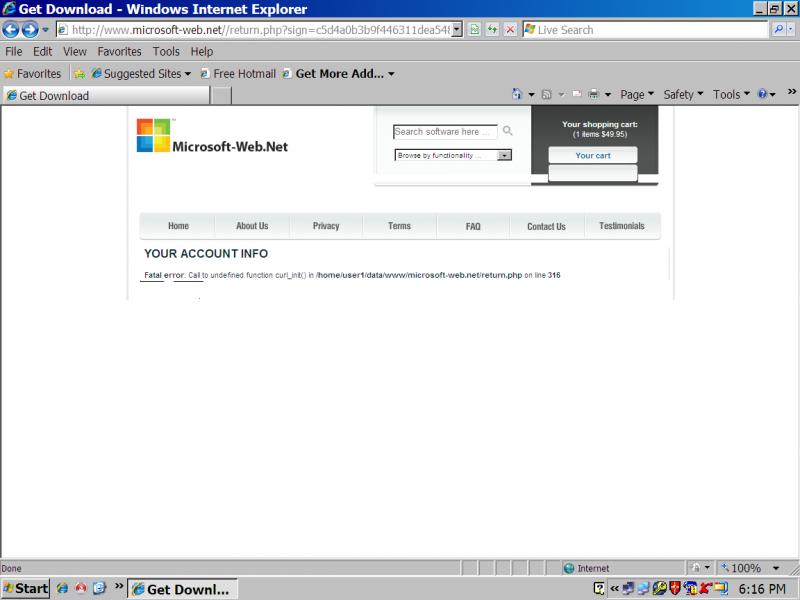Launch Internet Explorer from Quick Launch
Viewport: 800px width, 600px height.
tap(63, 588)
